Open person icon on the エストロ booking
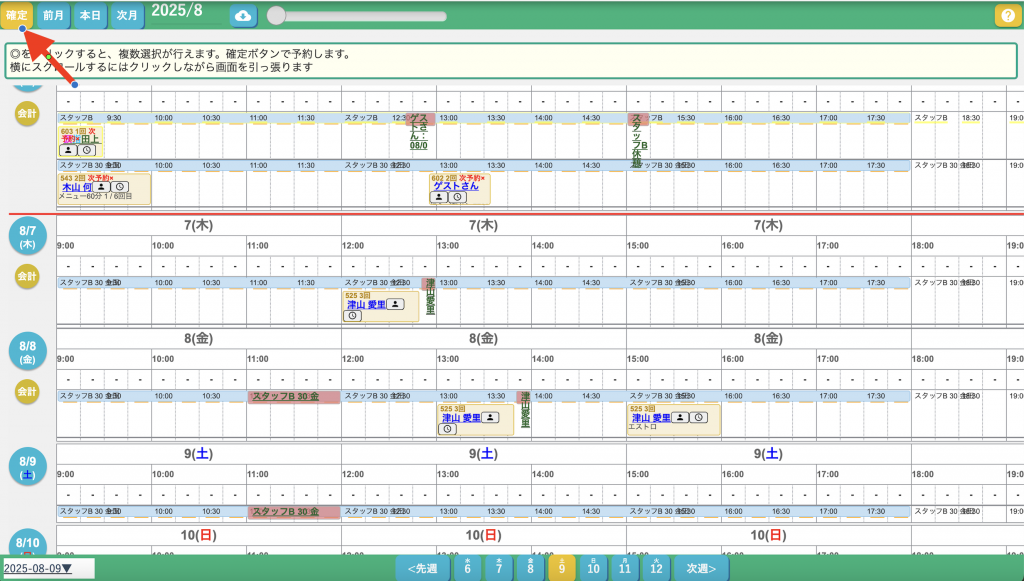1024x581 pixels. pos(680,418)
